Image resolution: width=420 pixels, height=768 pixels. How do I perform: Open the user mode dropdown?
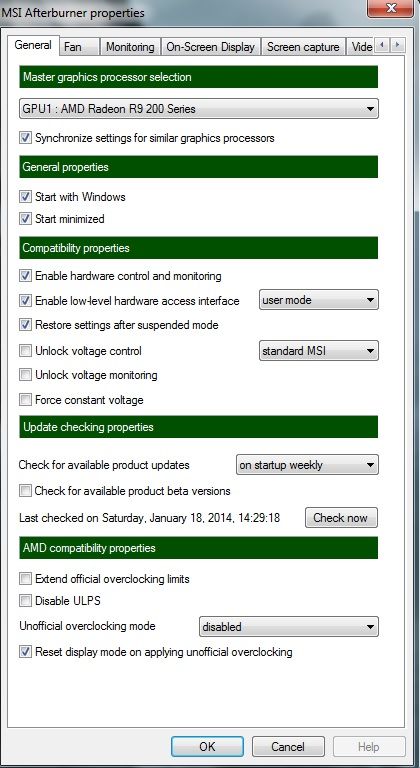coord(319,300)
